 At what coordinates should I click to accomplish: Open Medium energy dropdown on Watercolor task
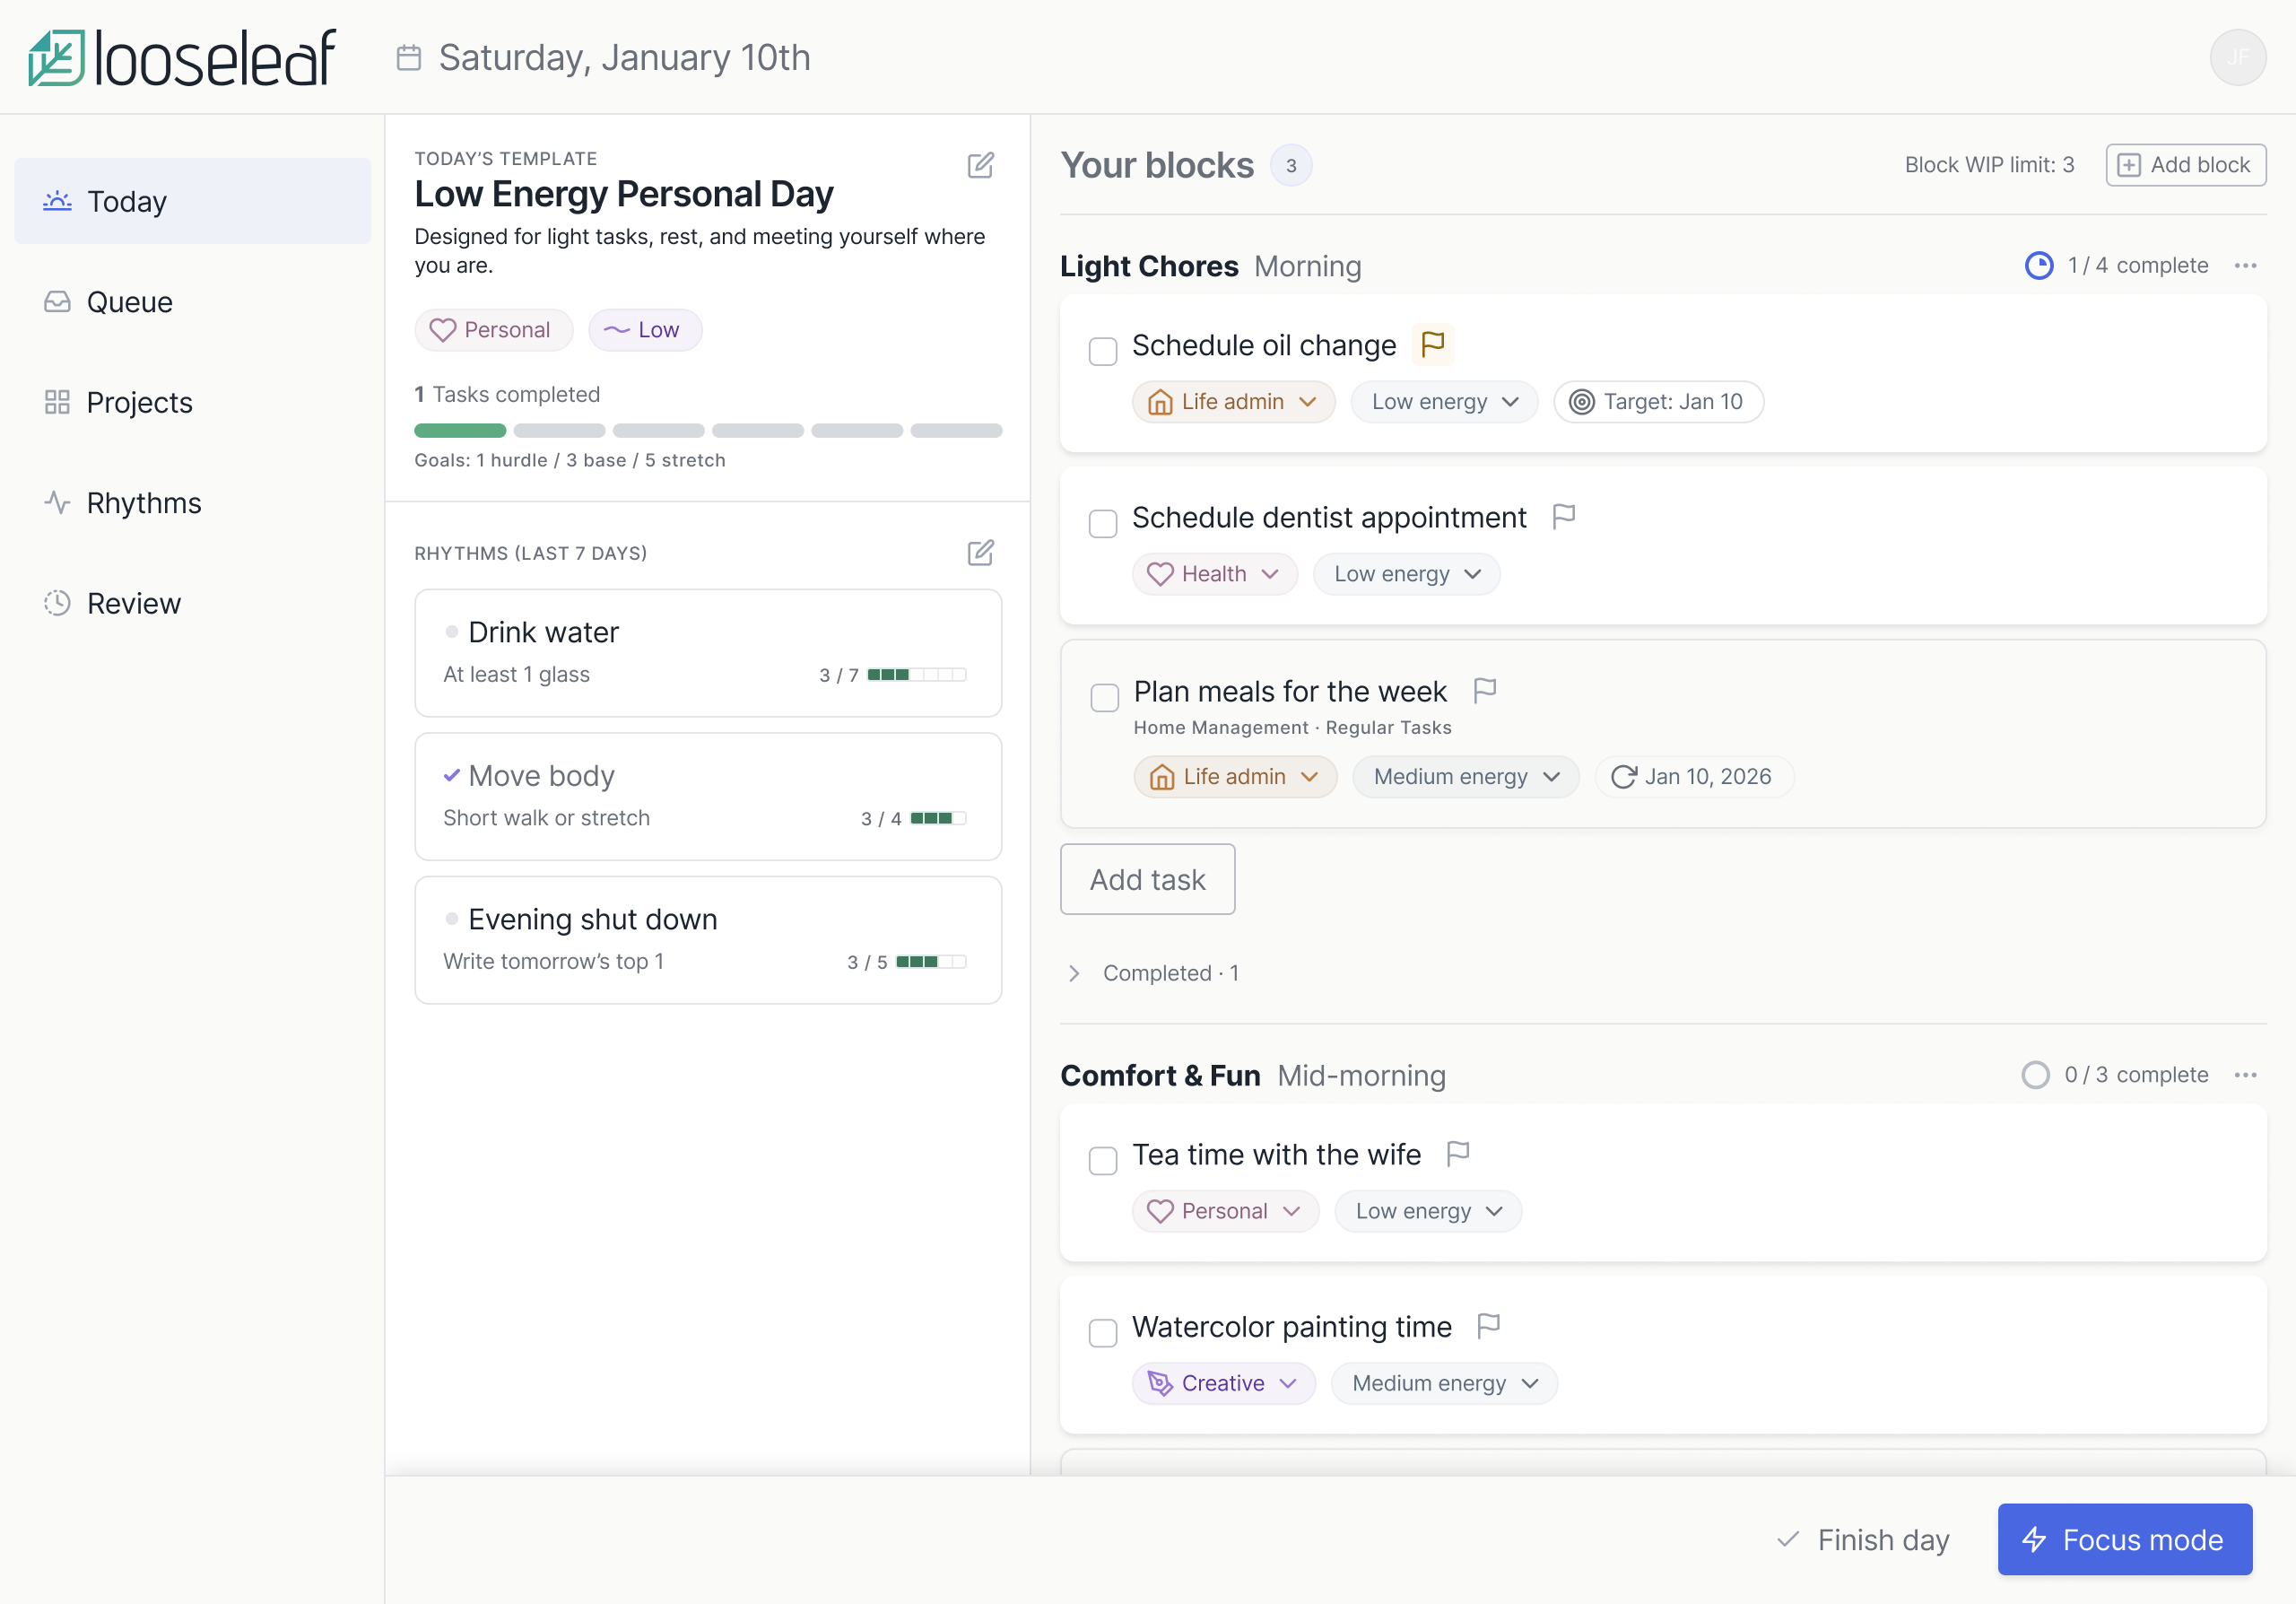(1443, 1383)
